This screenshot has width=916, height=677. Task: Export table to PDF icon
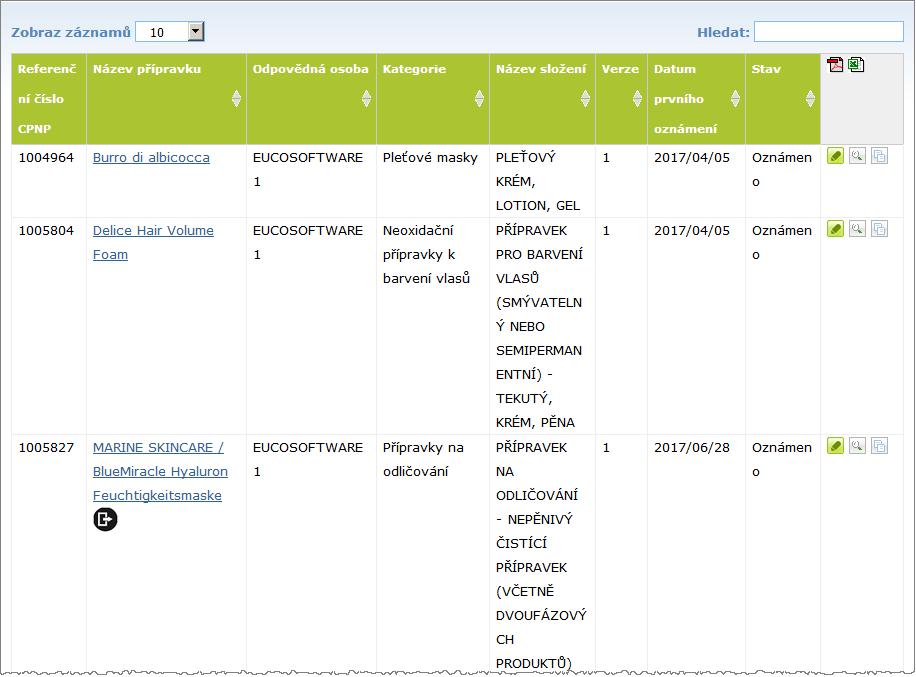pos(835,64)
